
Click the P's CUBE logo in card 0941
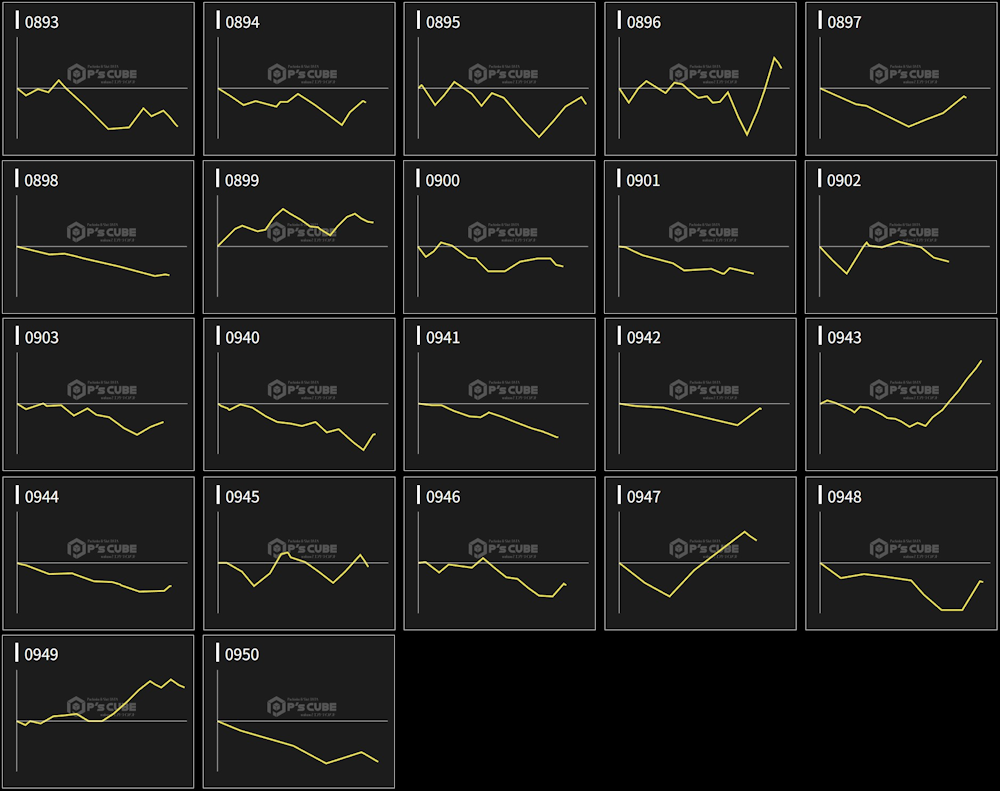click(x=503, y=389)
